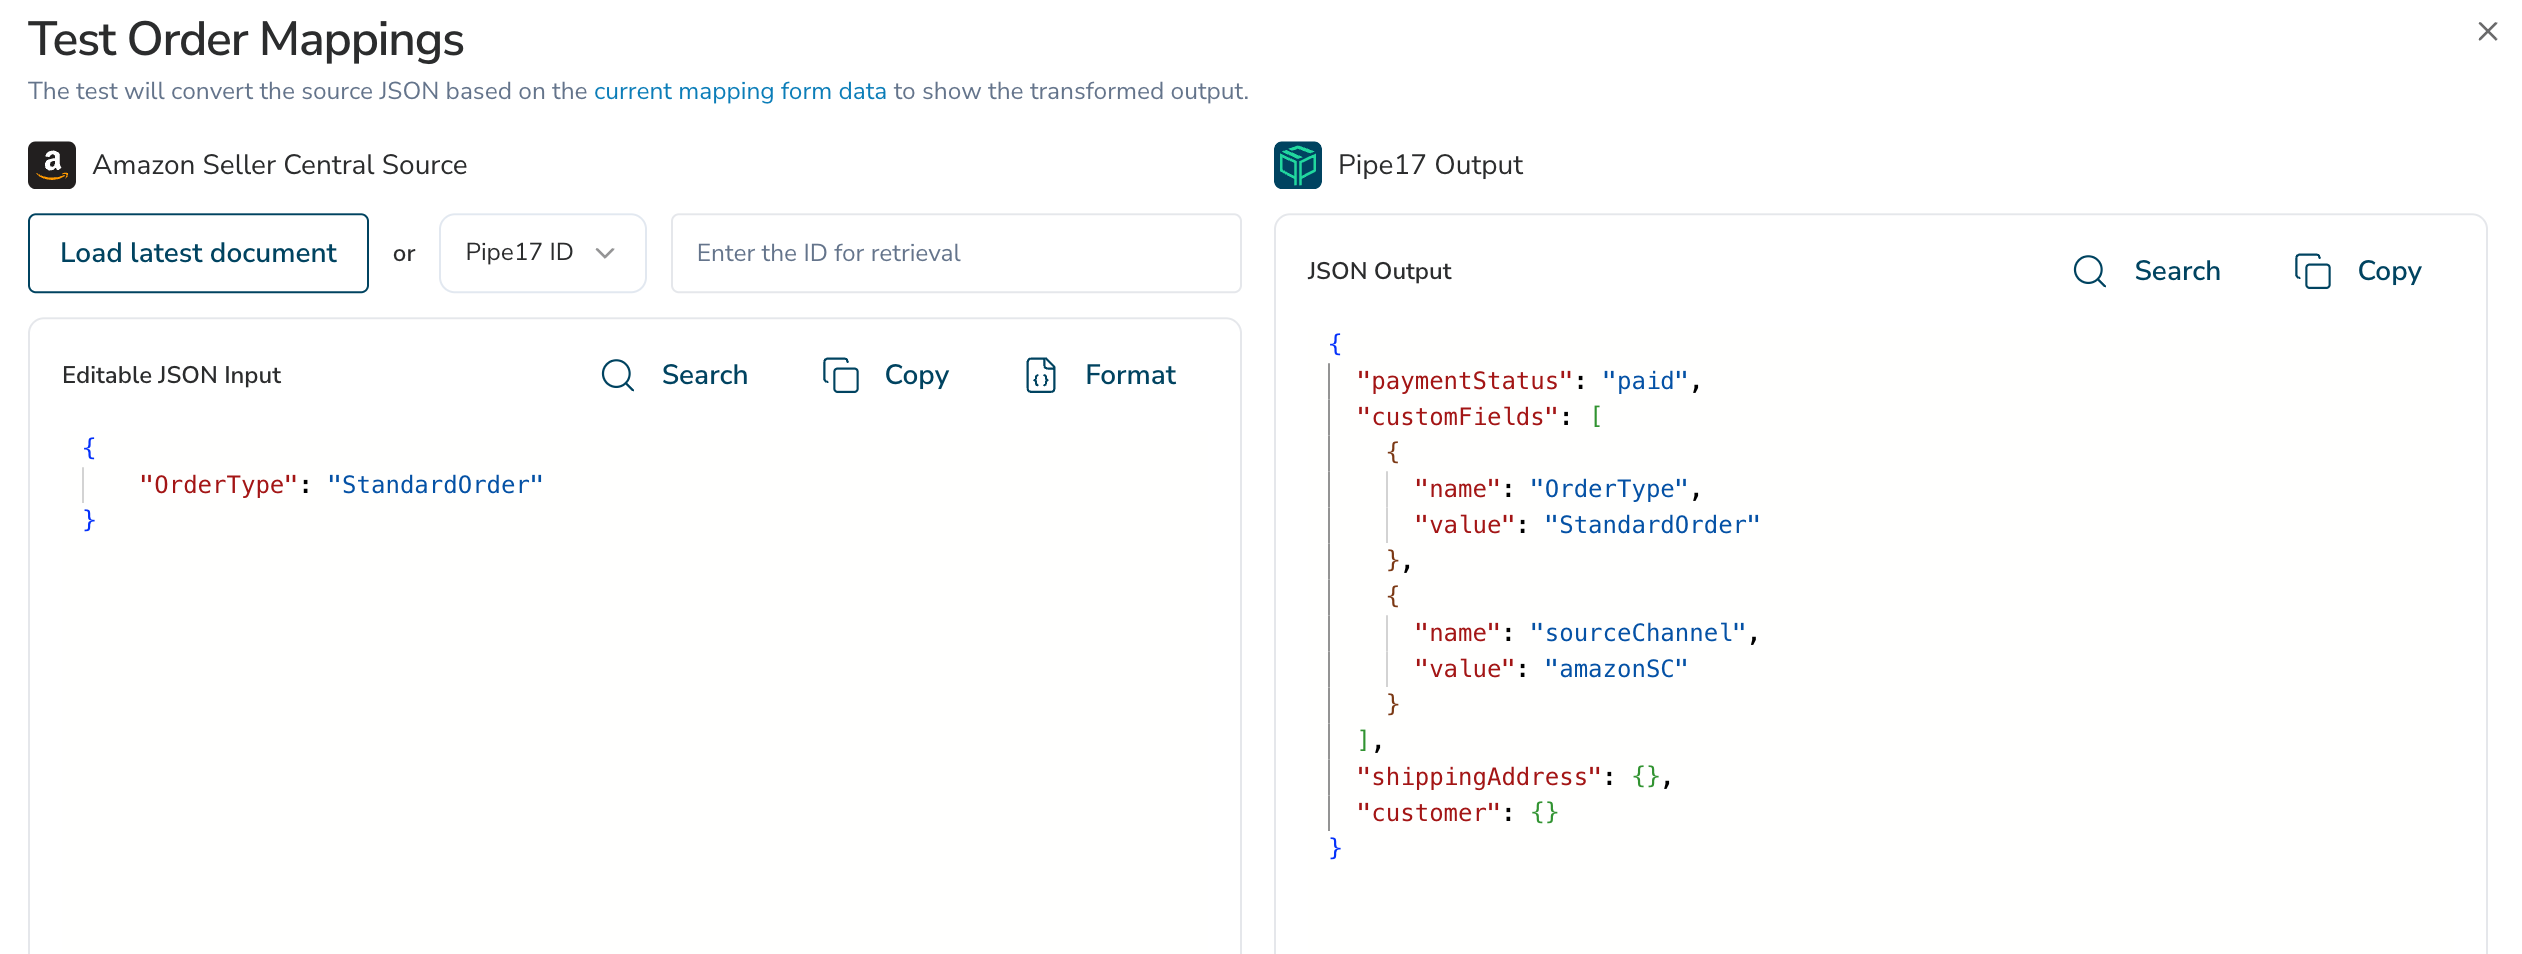
Task: Focus the ID for retrieval input field
Action: (x=956, y=253)
